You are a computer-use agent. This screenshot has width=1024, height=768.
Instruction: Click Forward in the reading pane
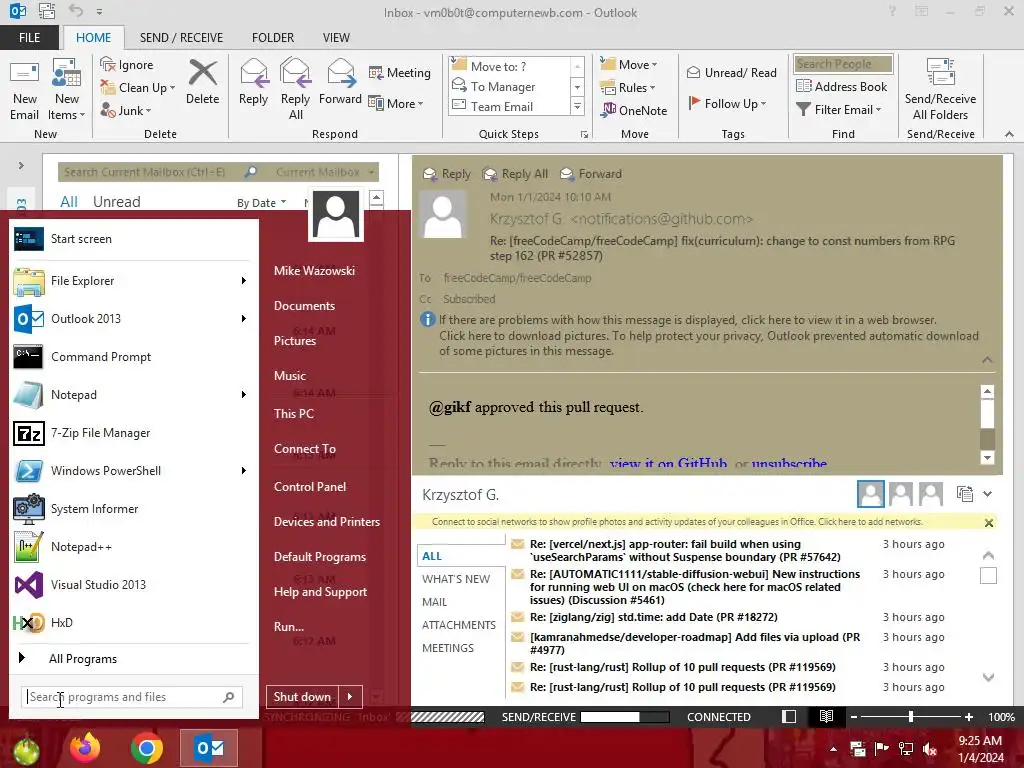coord(591,174)
